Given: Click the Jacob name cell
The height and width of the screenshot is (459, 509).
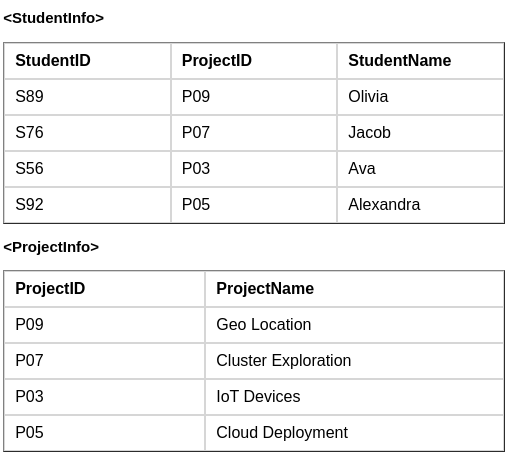Looking at the screenshot, I should [x=420, y=133].
